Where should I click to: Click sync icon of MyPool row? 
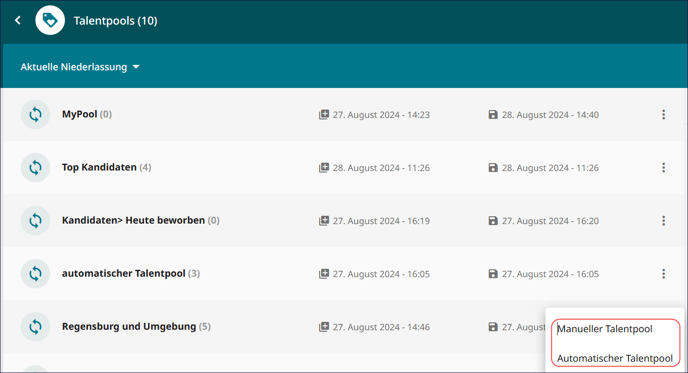click(x=35, y=115)
